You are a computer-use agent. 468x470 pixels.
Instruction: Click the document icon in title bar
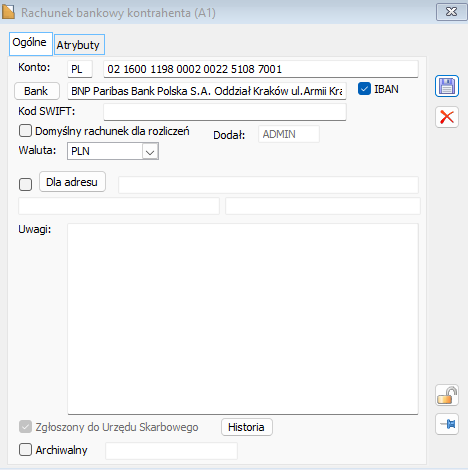click(x=8, y=12)
